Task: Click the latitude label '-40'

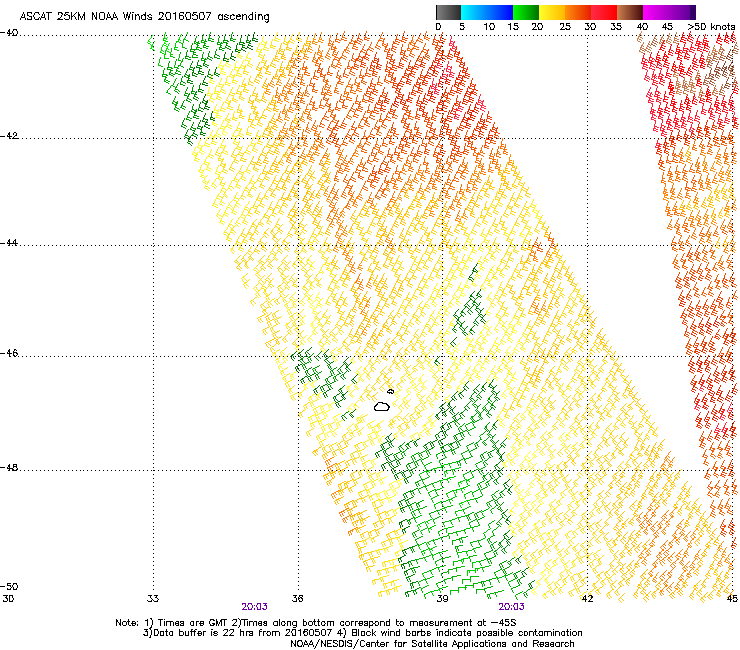Action: point(9,33)
